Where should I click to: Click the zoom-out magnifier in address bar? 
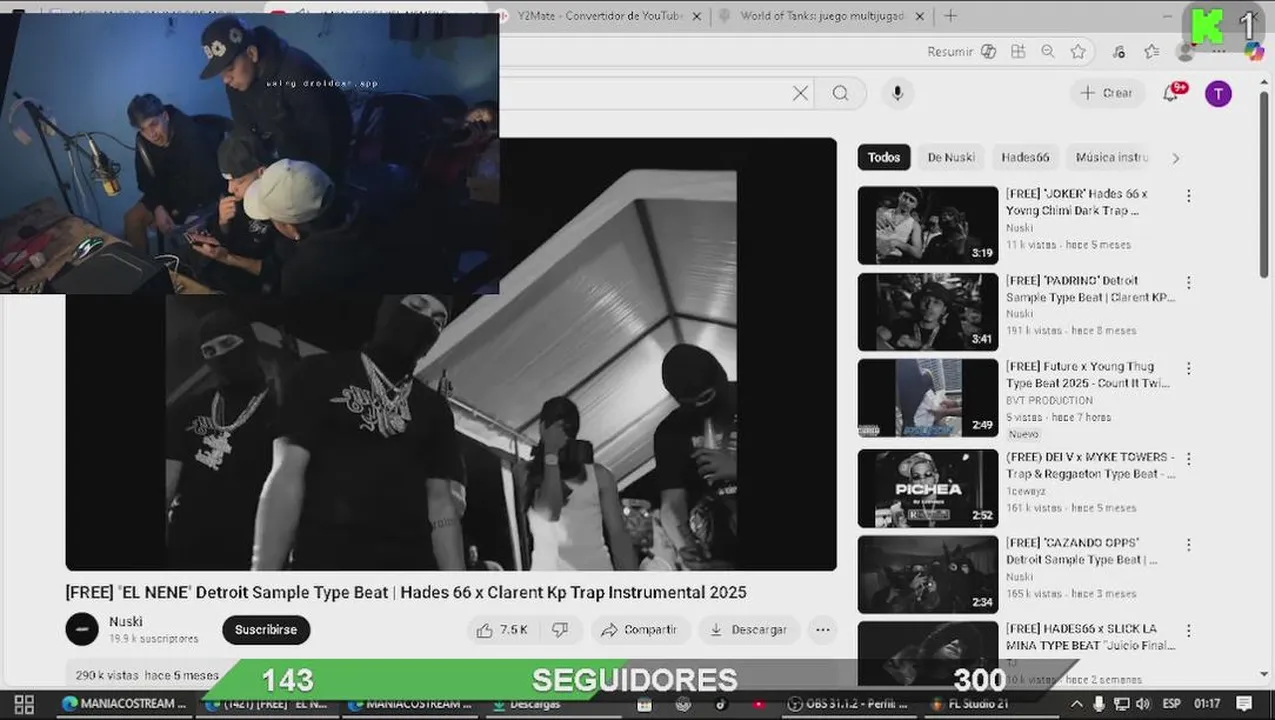click(1048, 52)
